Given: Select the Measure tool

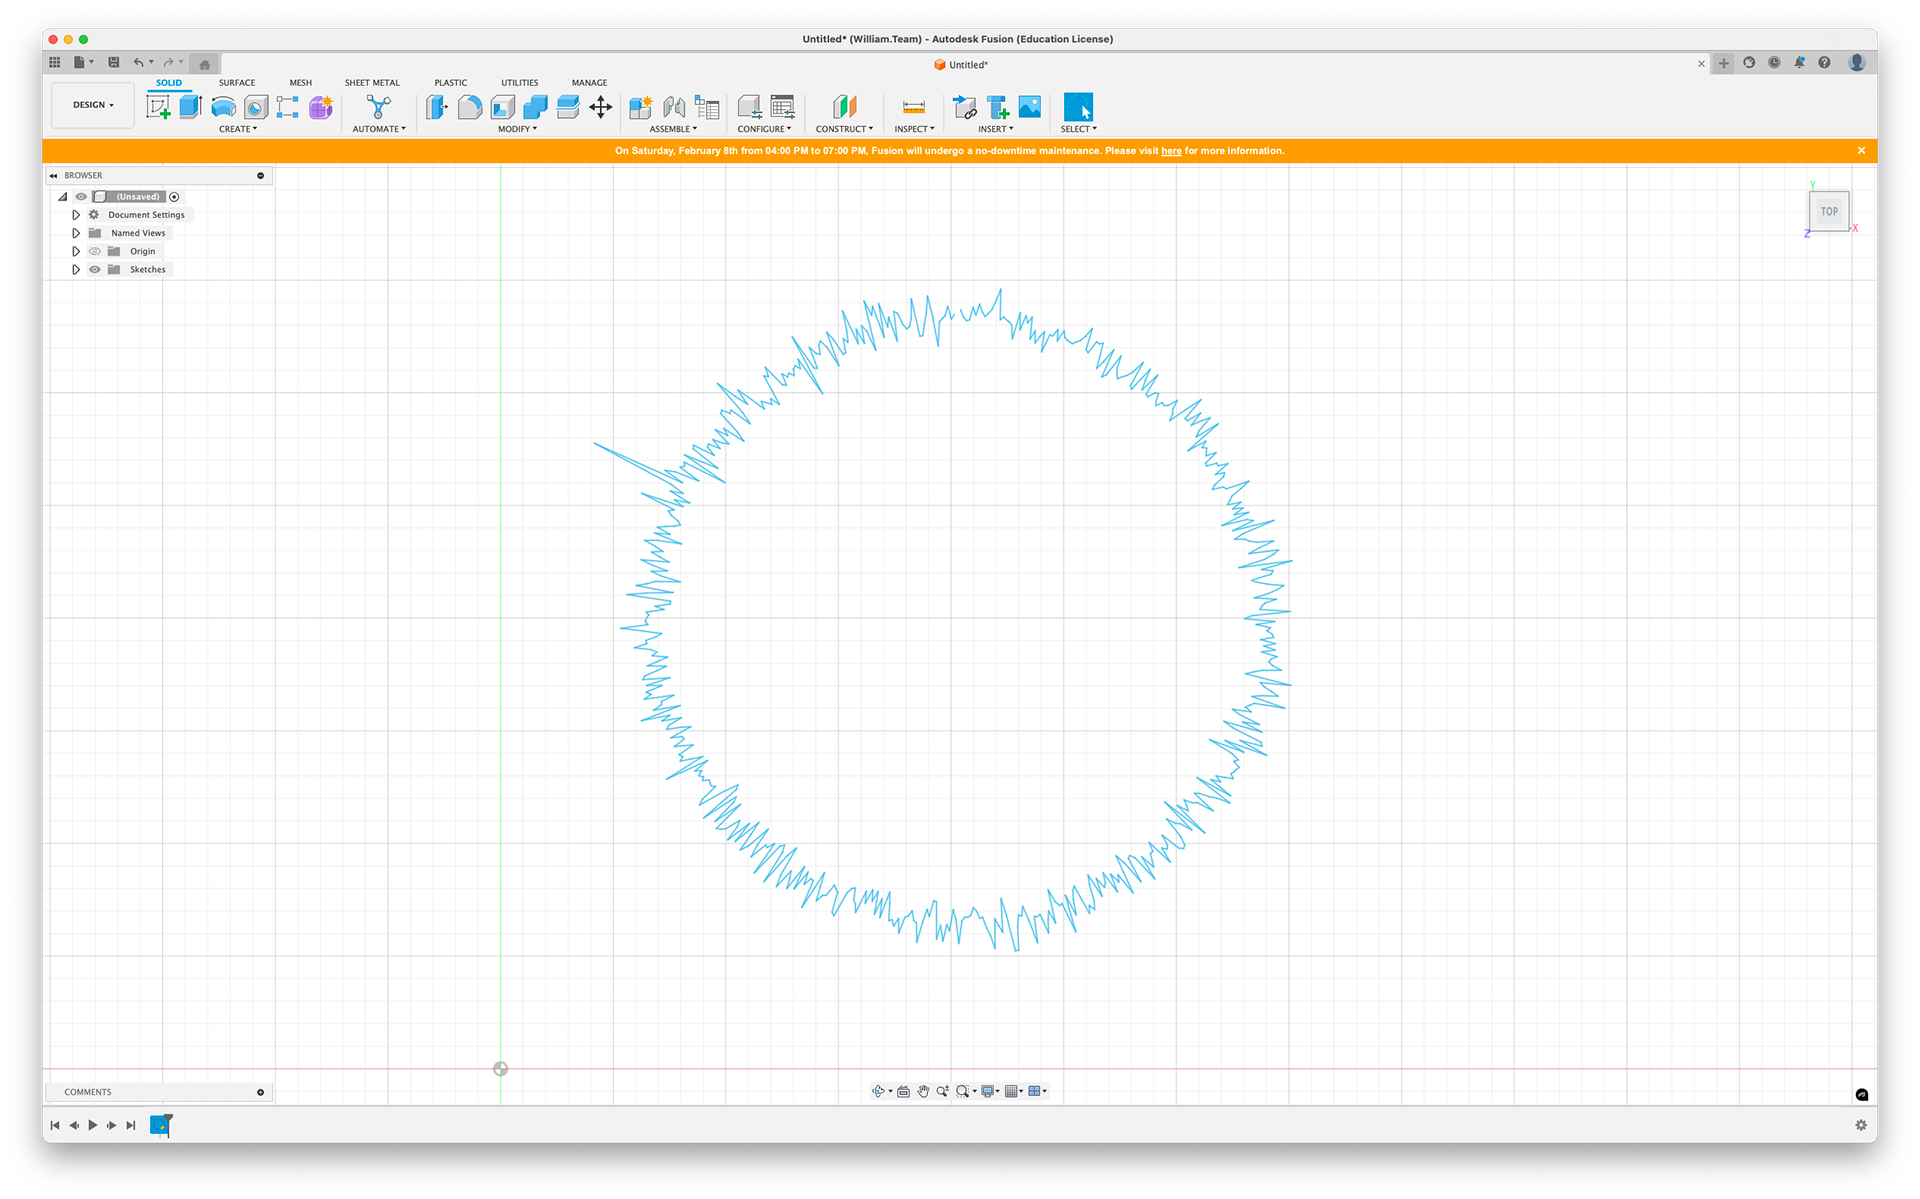Looking at the screenshot, I should (914, 107).
